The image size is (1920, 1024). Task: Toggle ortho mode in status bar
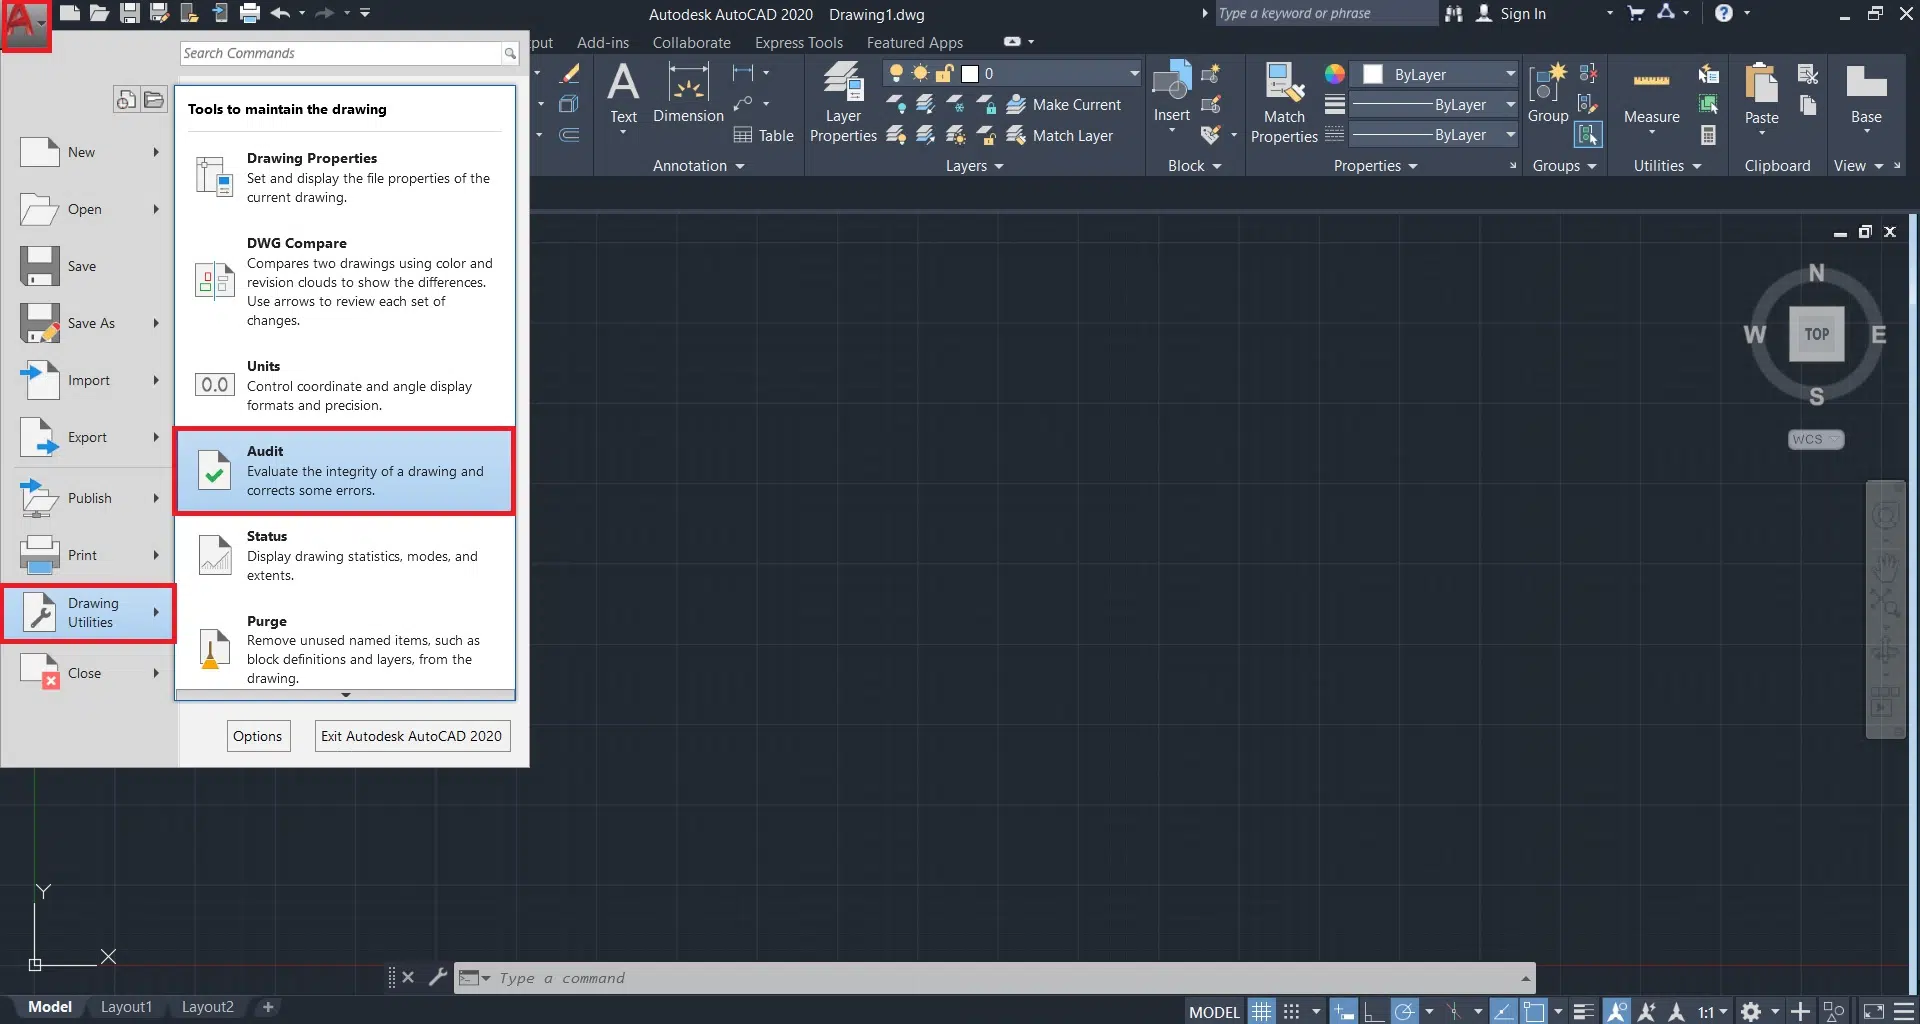(x=1374, y=1012)
